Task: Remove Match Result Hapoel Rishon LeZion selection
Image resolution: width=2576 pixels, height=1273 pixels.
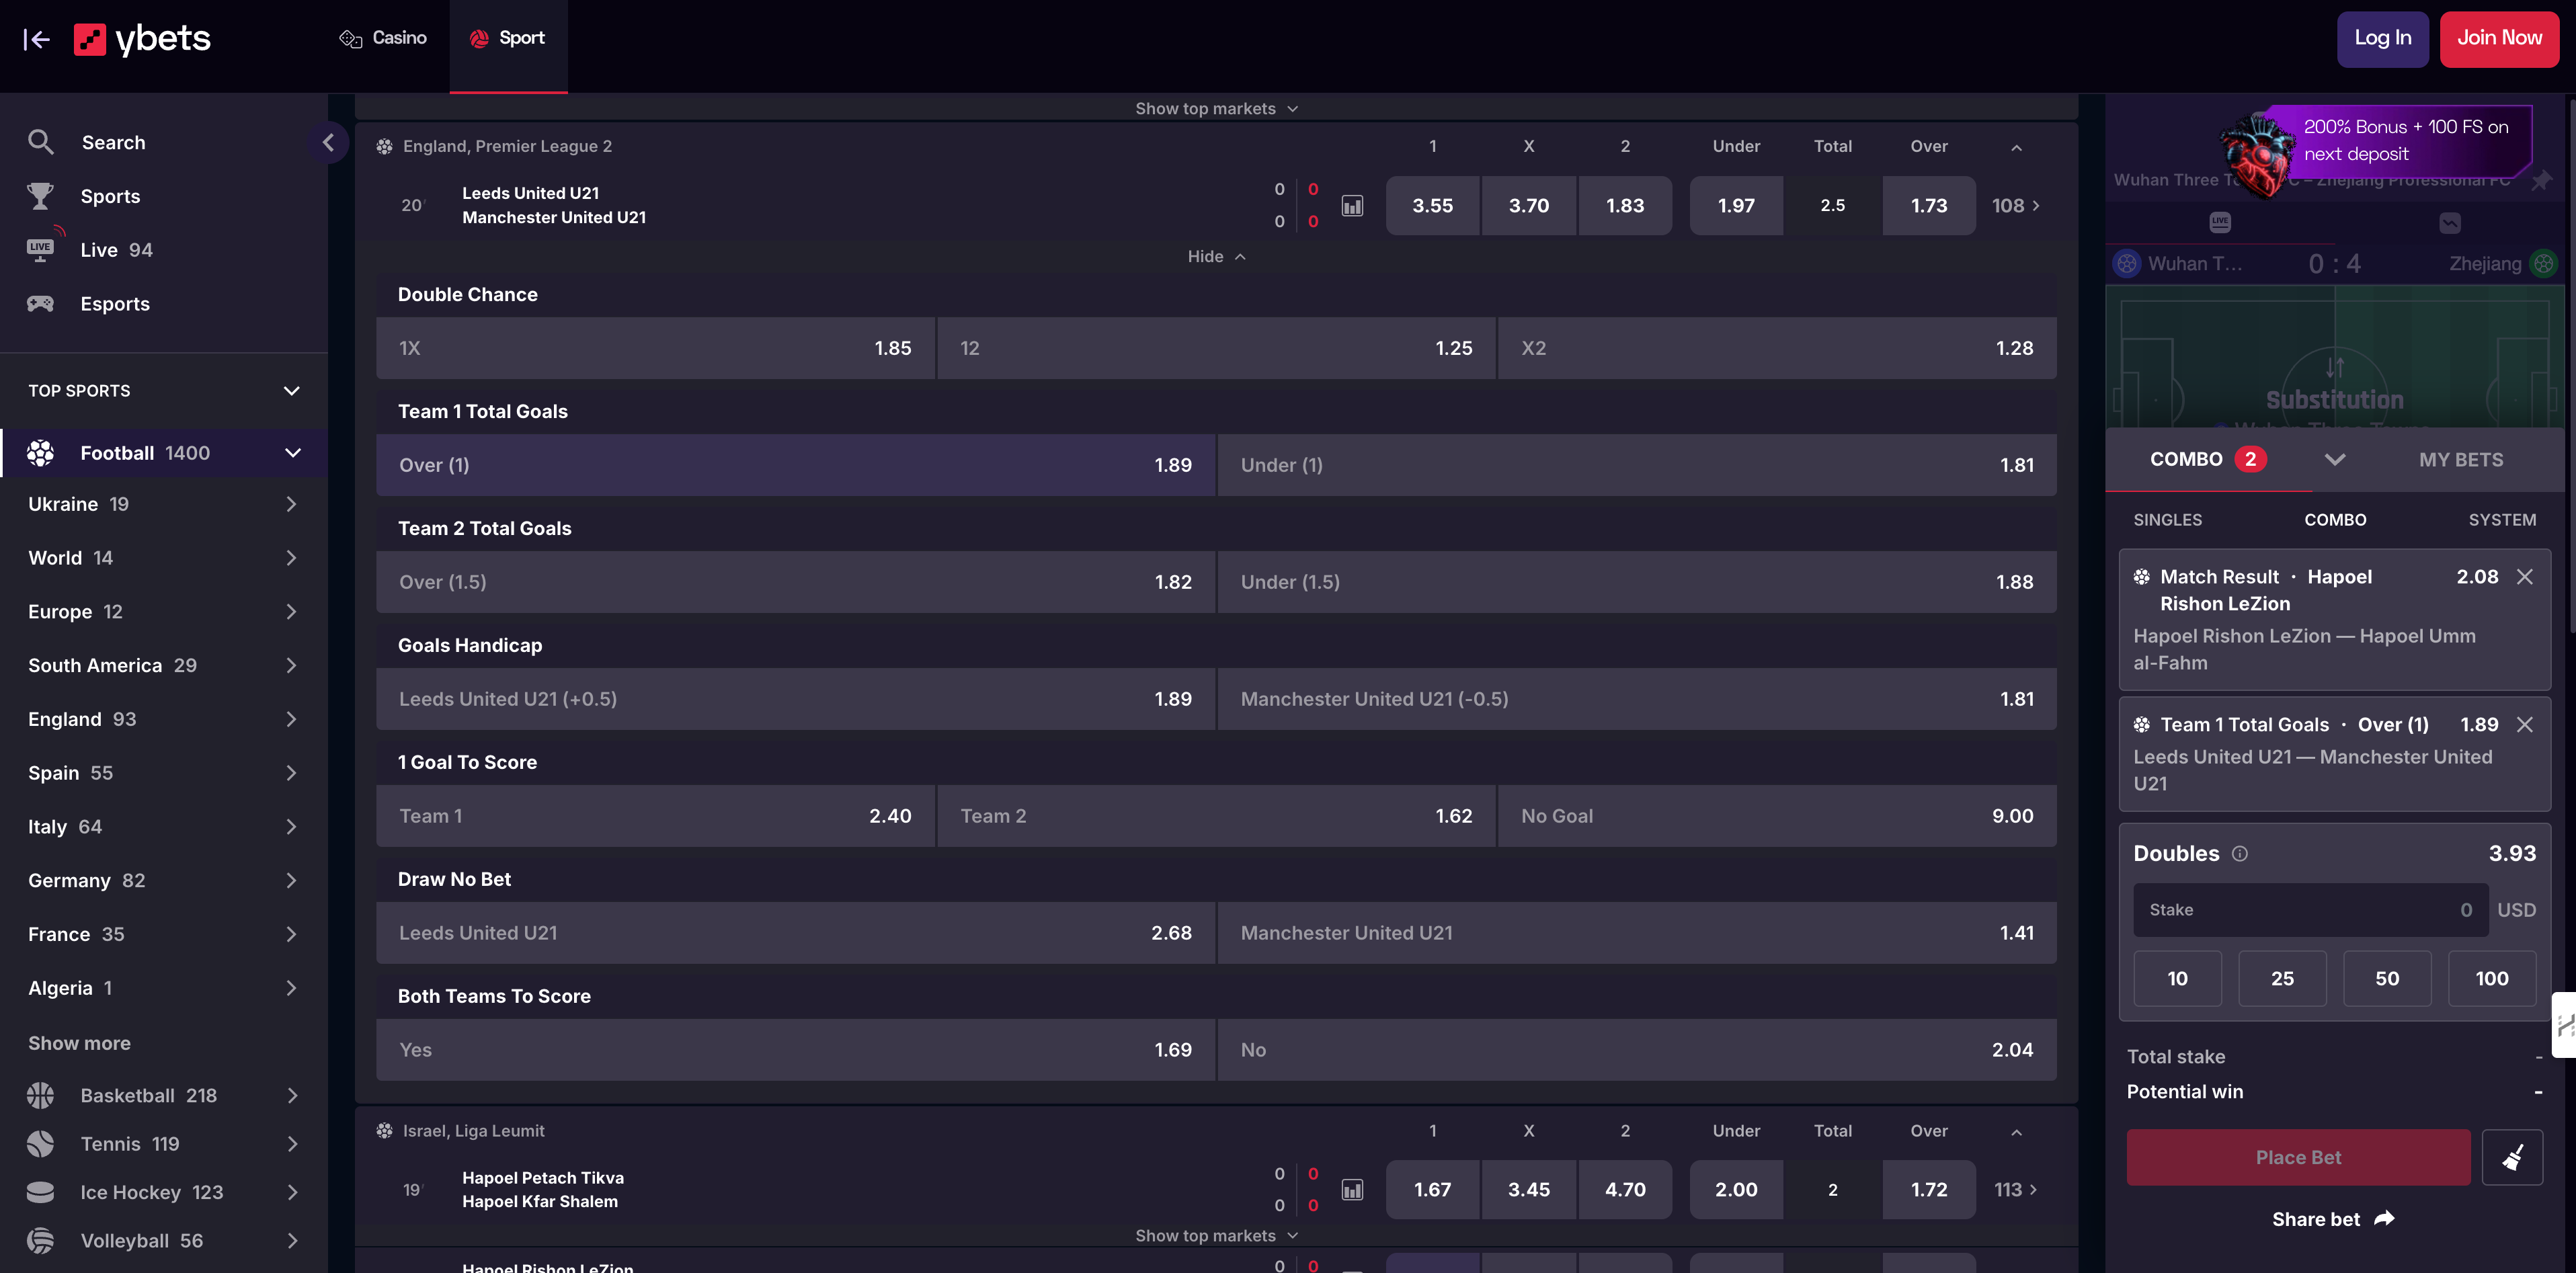Action: [2524, 577]
